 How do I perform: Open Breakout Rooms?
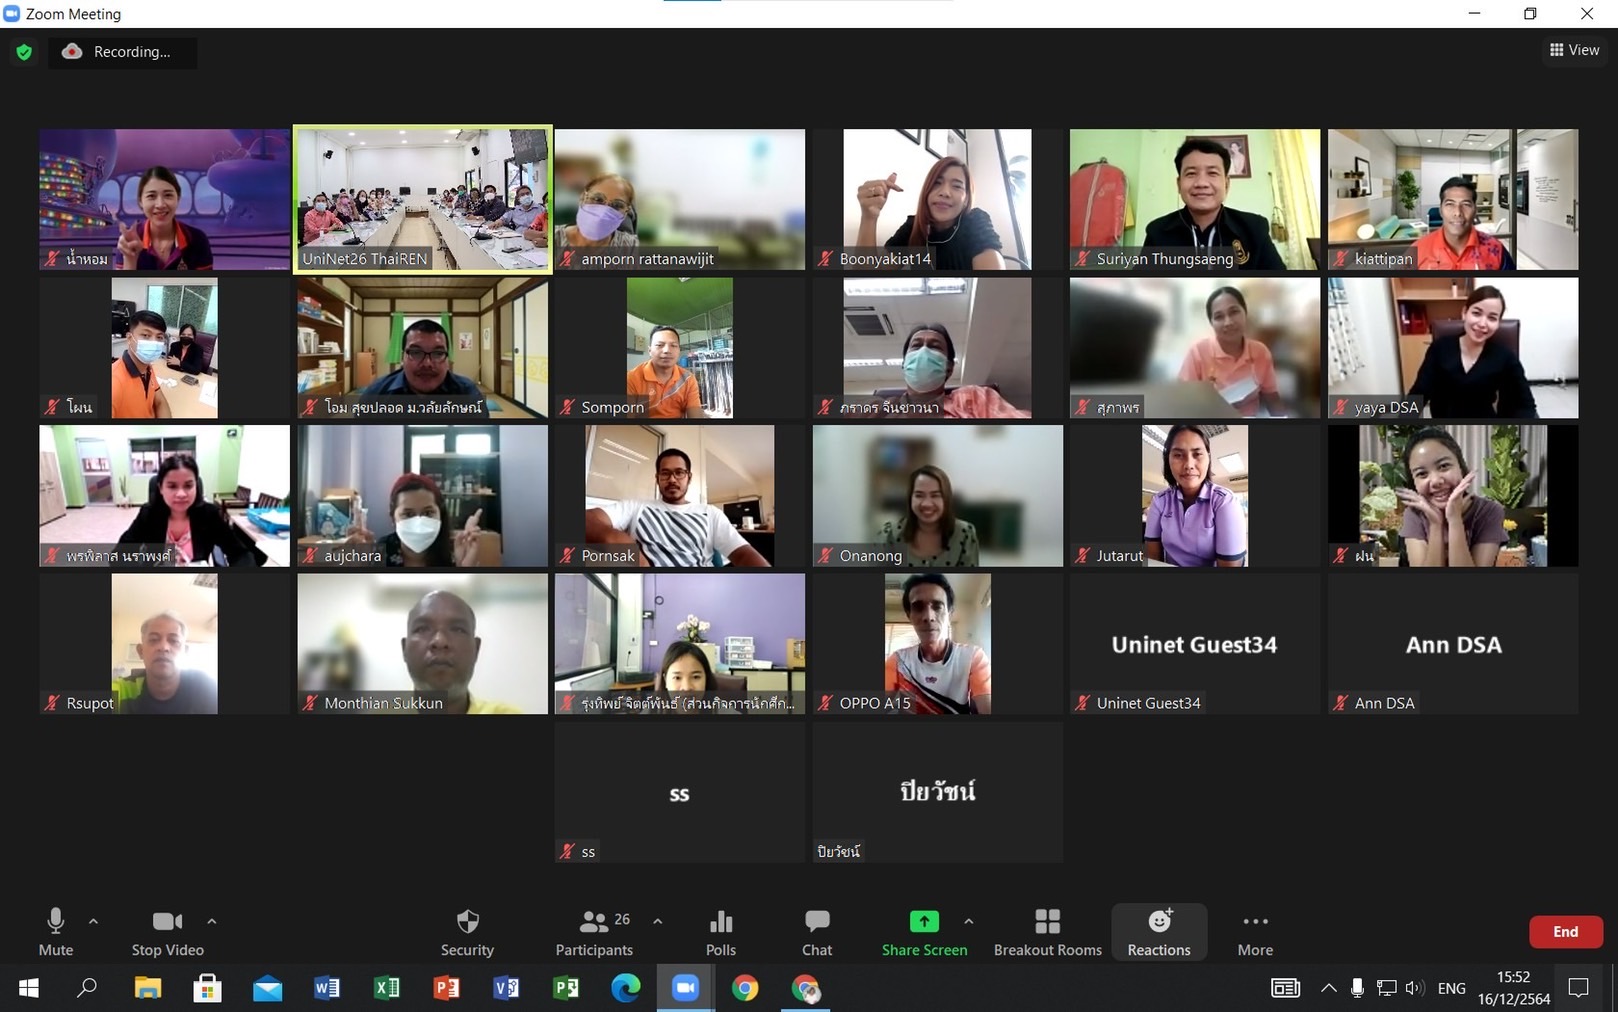(x=1047, y=932)
